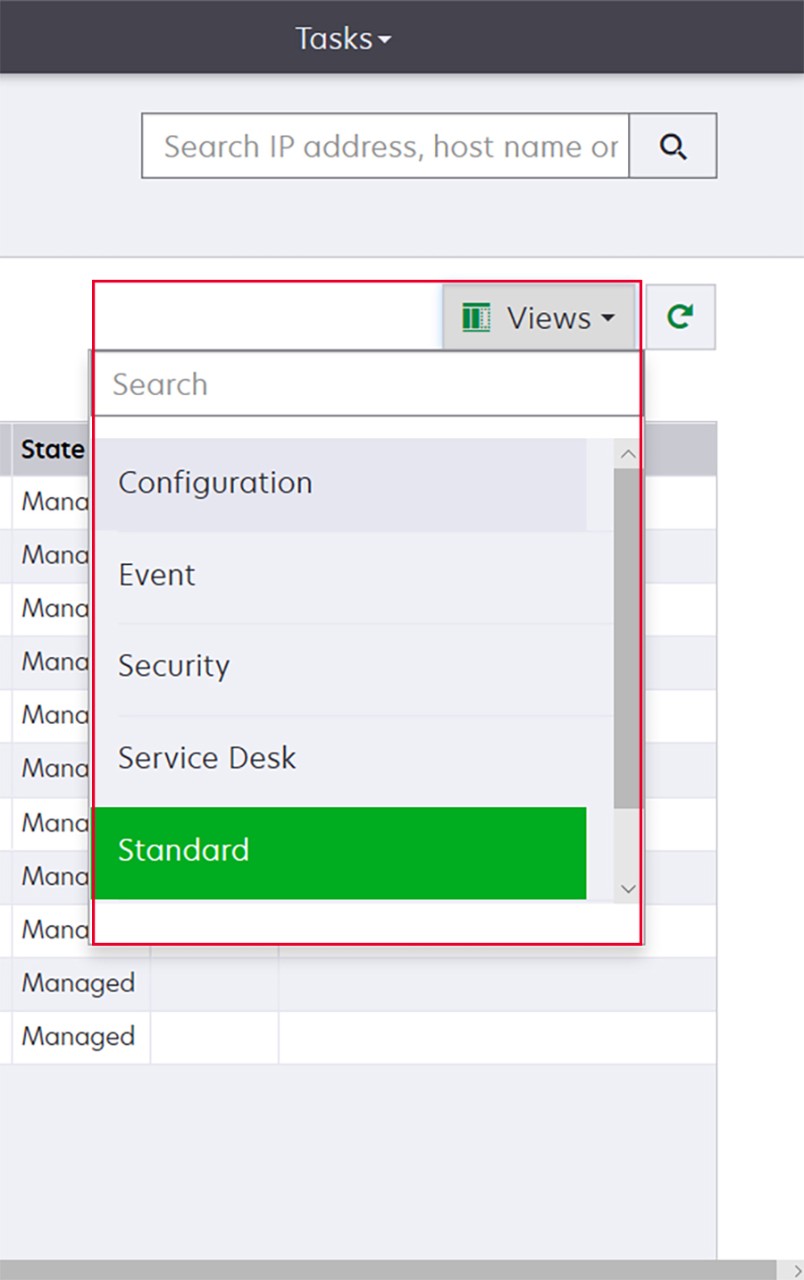This screenshot has width=804, height=1280.
Task: Collapse the Views dropdown via its caret
Action: (x=608, y=319)
